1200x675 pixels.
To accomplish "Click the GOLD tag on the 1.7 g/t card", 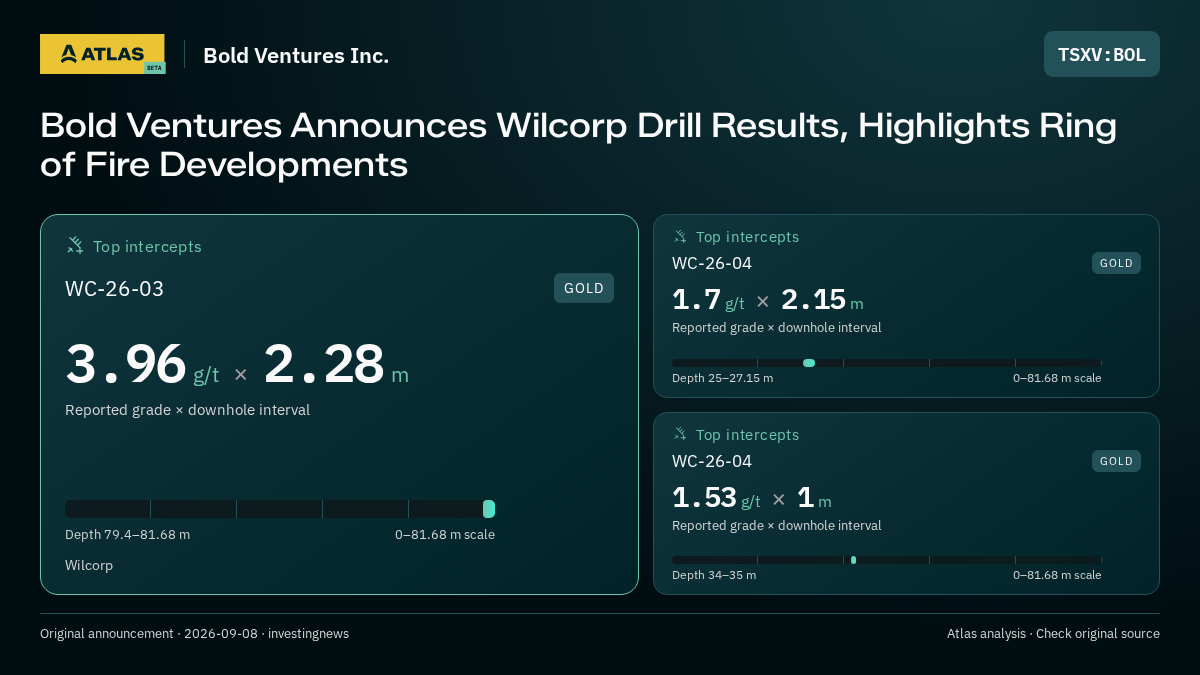I will [x=1116, y=263].
